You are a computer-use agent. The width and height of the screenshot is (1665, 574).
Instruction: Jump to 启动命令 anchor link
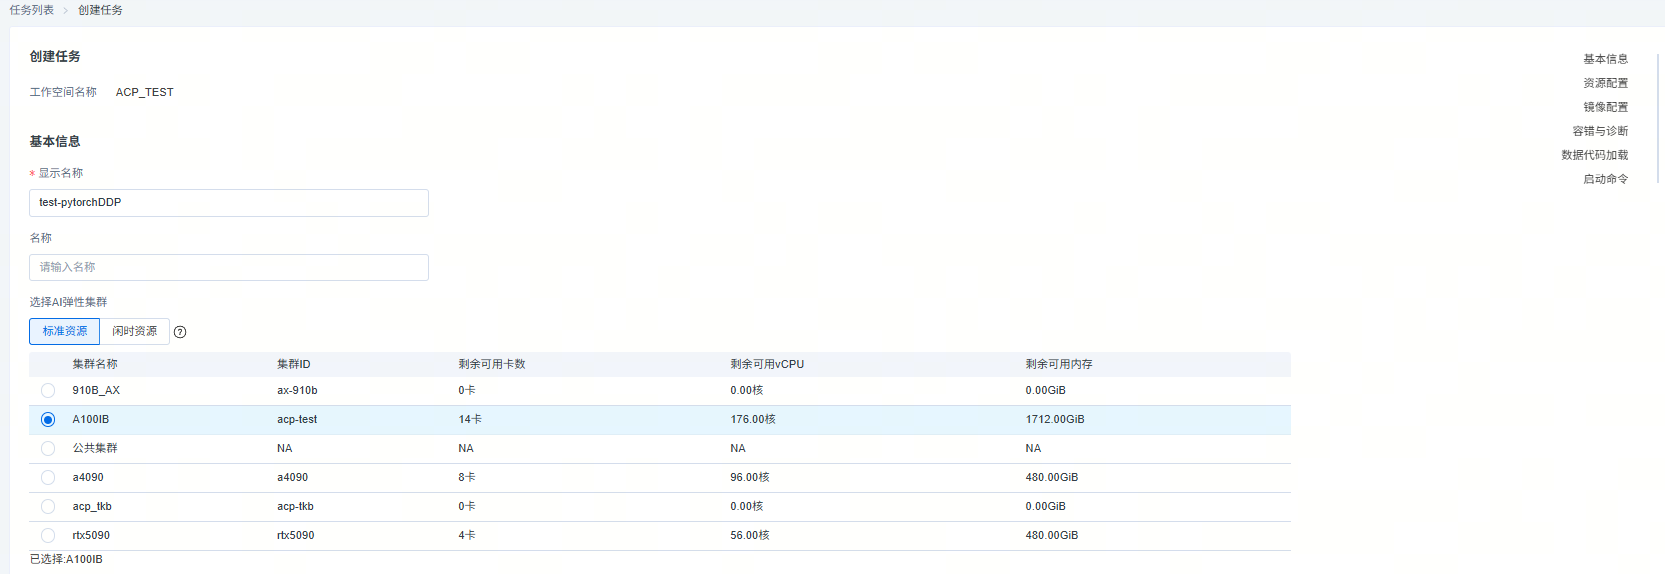(1605, 179)
